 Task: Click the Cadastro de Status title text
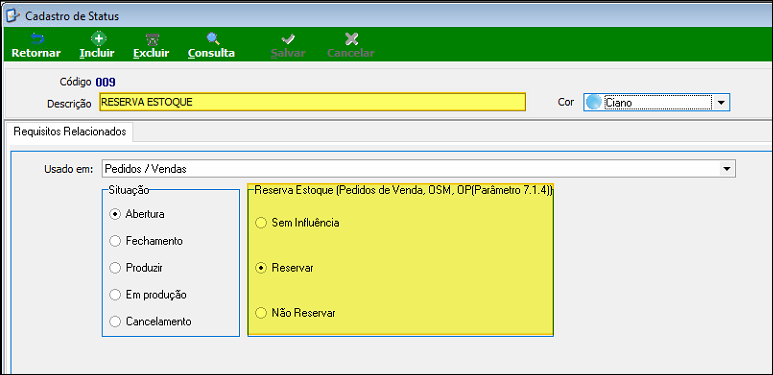coord(72,16)
